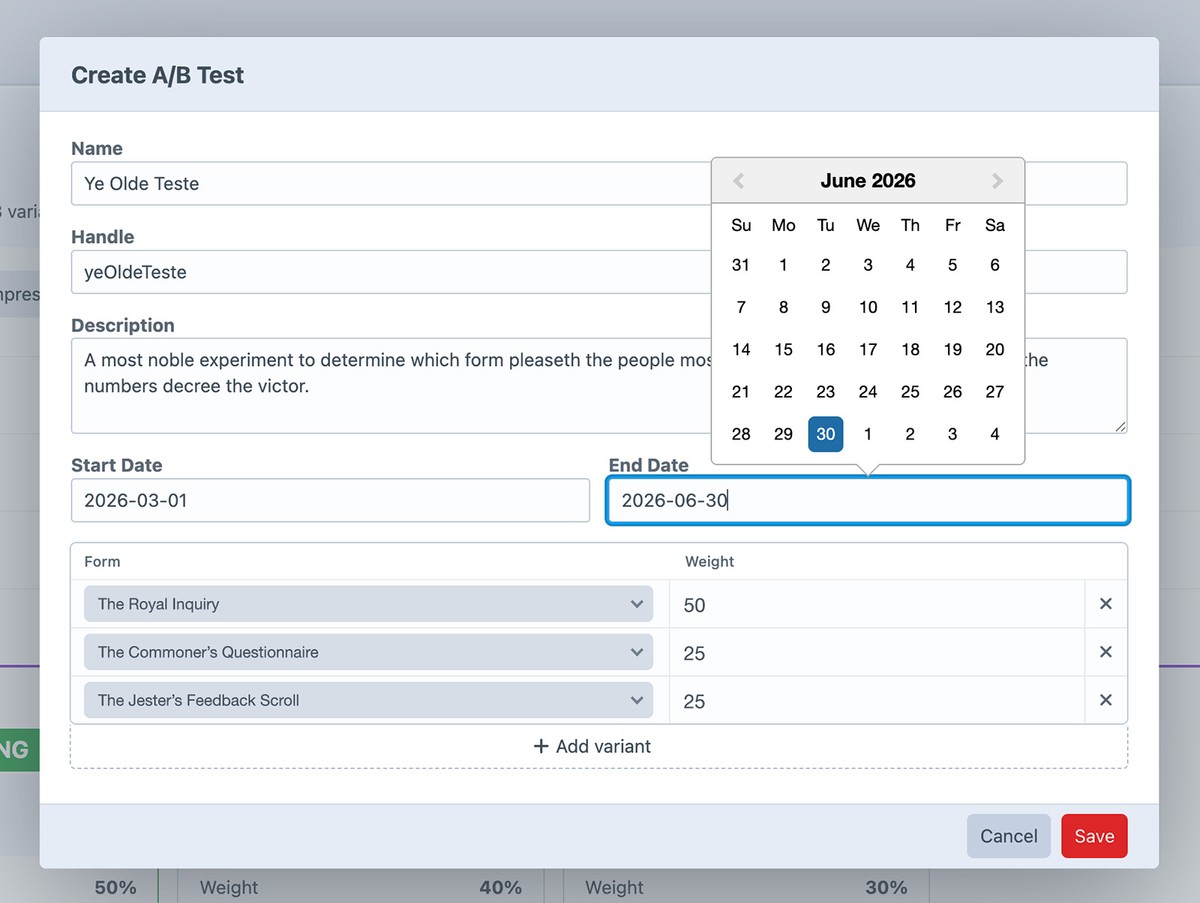Open The Commoner's Questionnaire form dropdown

click(x=369, y=652)
